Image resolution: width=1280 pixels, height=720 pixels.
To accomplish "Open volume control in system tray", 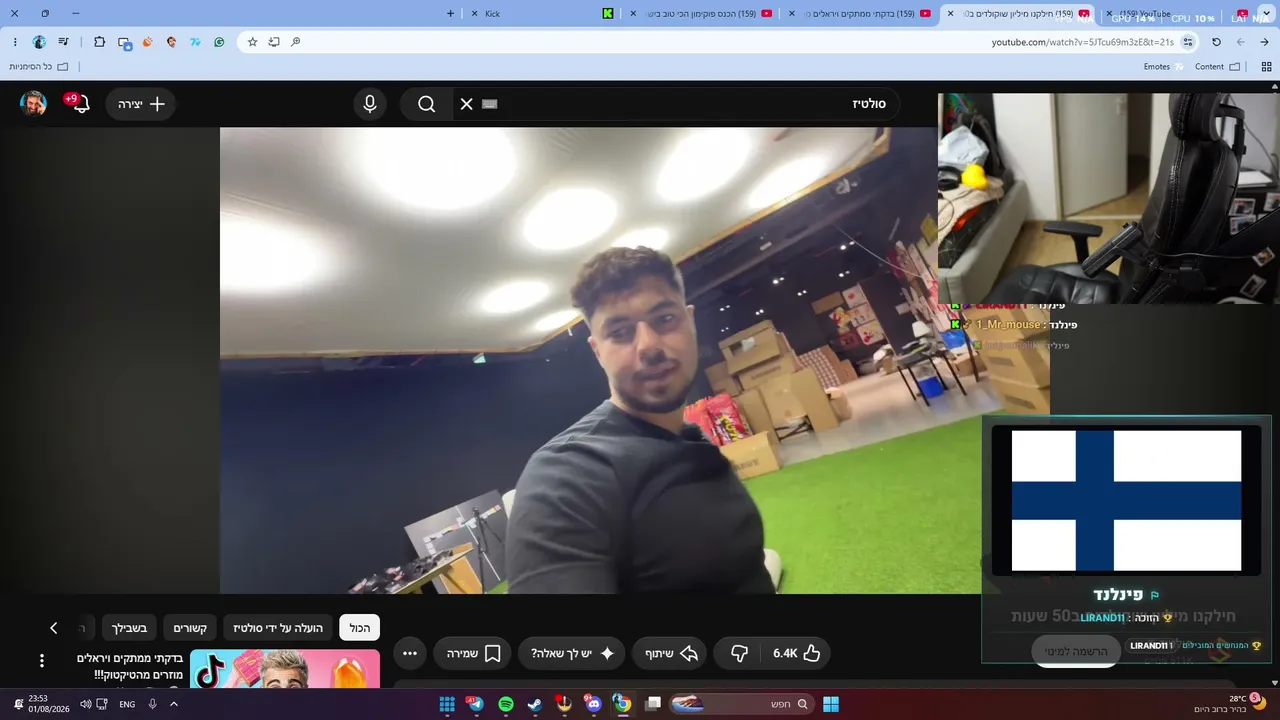I will click(x=85, y=704).
